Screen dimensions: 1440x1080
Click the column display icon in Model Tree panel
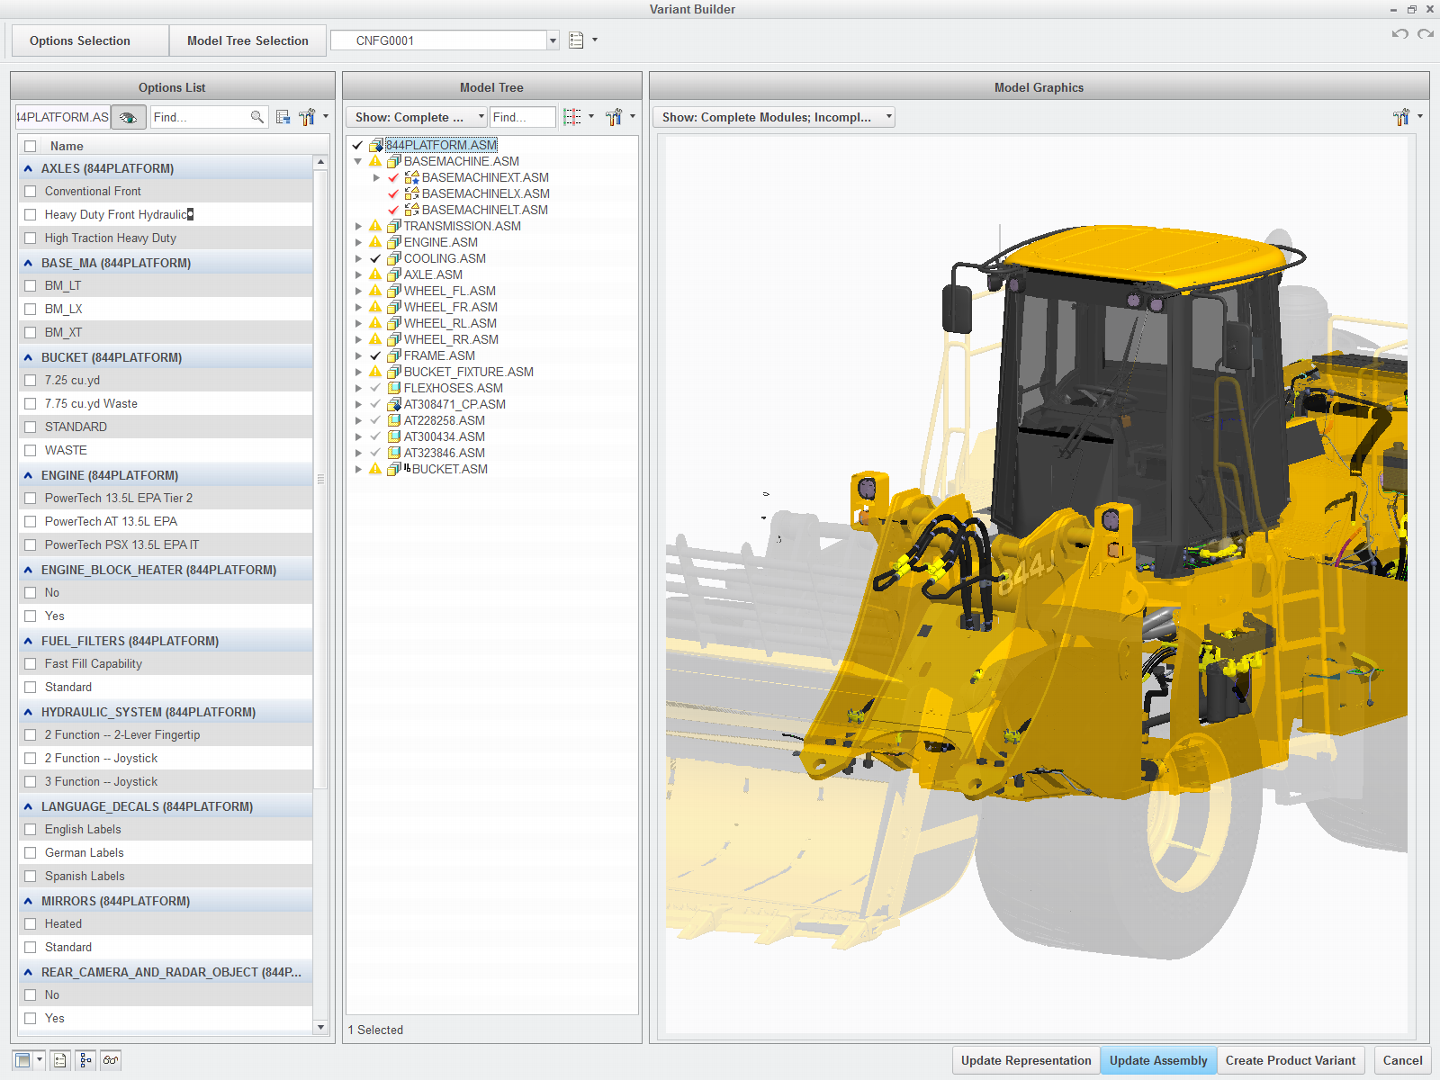click(x=573, y=117)
